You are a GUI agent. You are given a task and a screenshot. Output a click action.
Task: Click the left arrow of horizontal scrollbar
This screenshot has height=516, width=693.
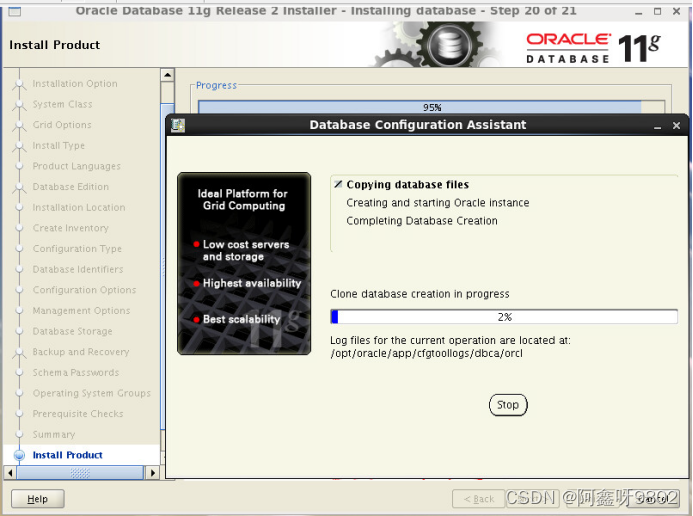[x=10, y=473]
